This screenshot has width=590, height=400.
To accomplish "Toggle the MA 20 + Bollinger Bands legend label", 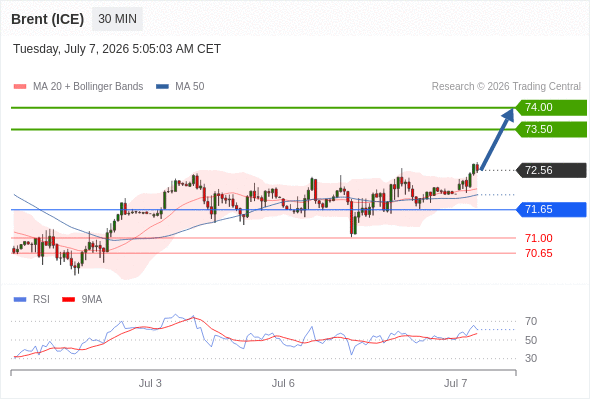I will coord(88,87).
